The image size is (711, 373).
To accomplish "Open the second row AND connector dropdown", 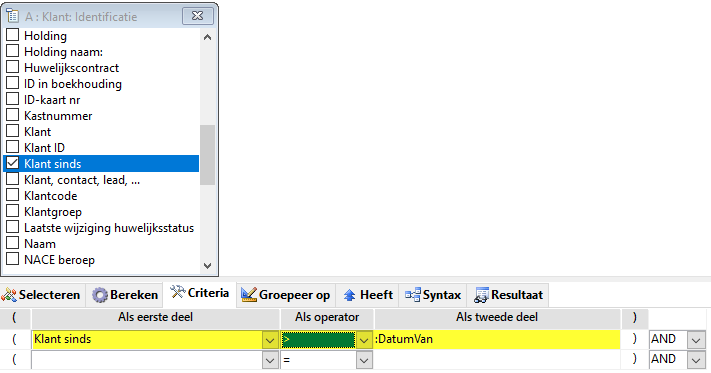I will 696,360.
